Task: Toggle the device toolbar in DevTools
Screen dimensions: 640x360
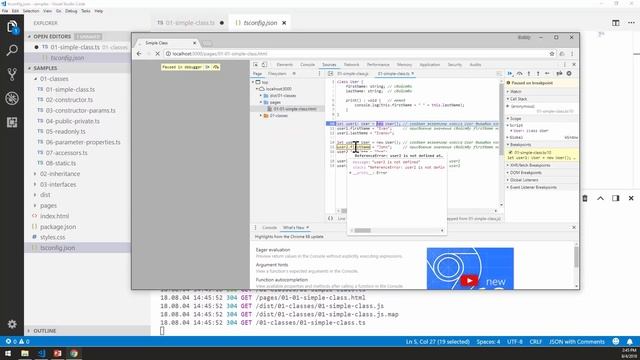Action: [x=264, y=64]
